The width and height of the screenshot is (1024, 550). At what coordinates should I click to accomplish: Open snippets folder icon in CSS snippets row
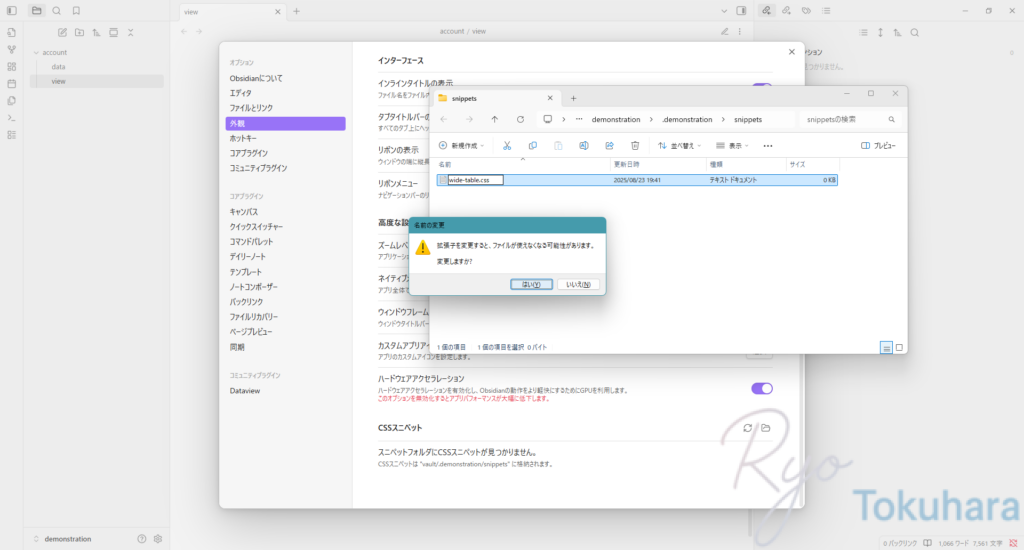click(x=765, y=428)
